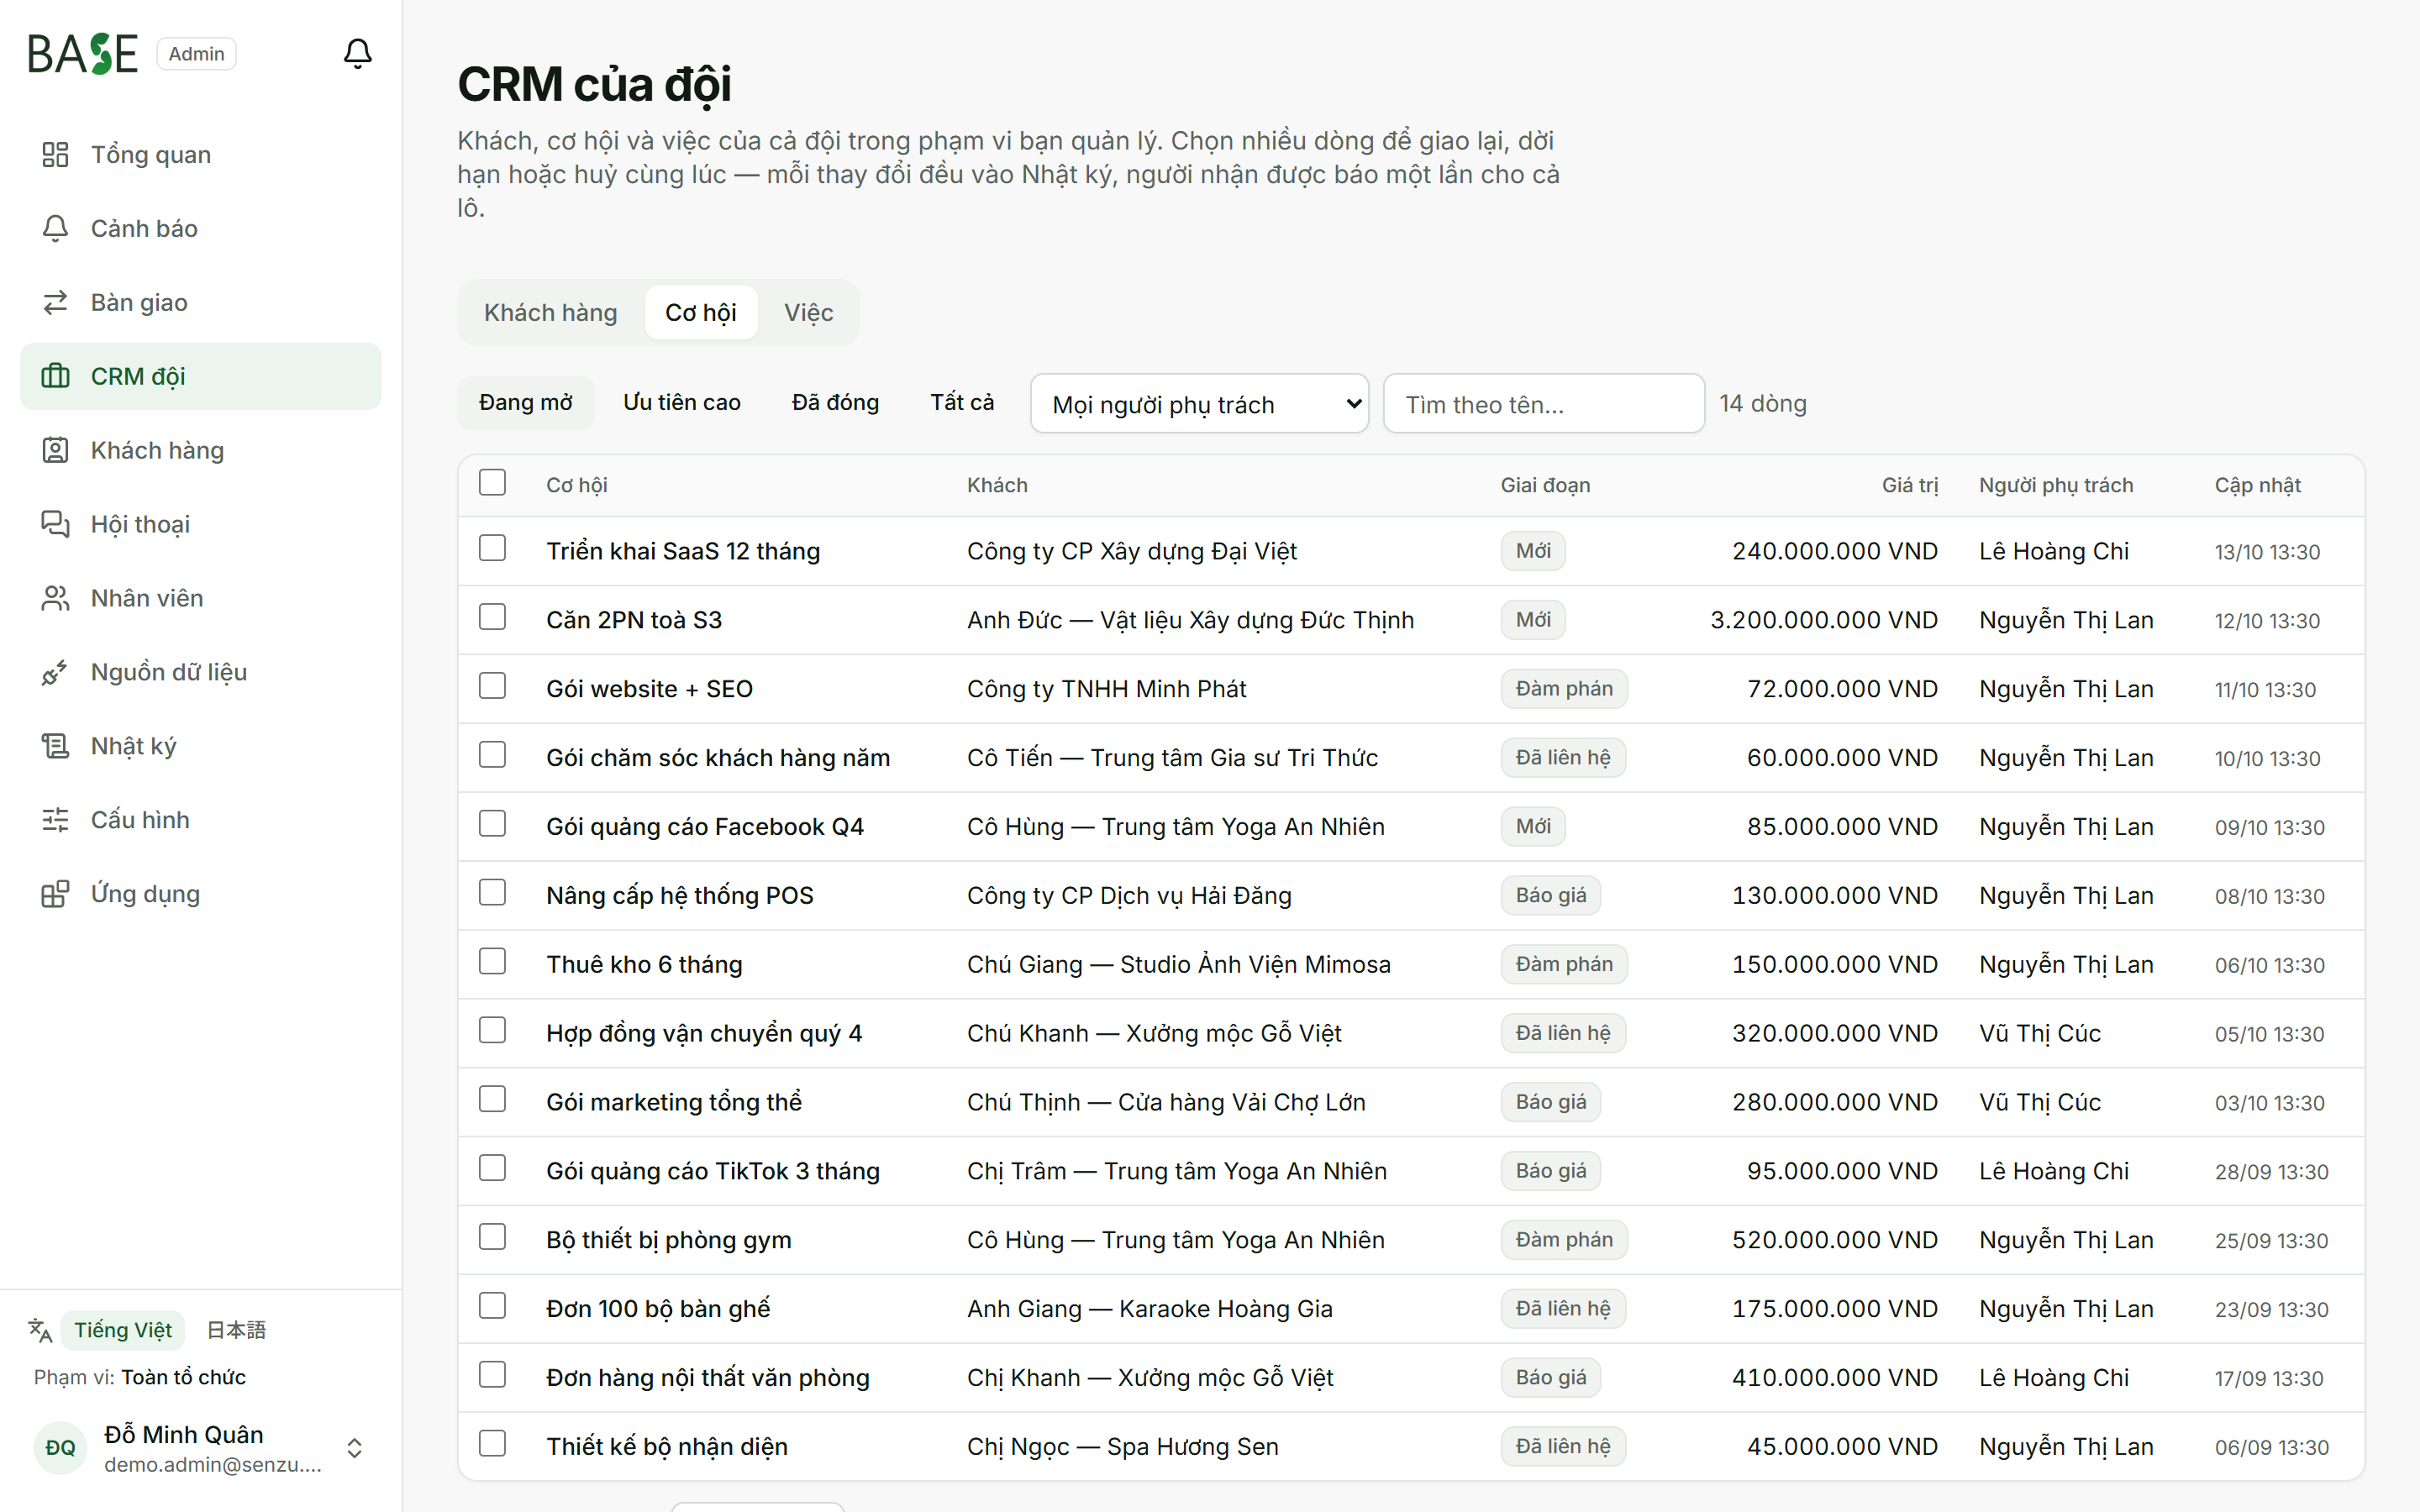Filter by Đang mở
This screenshot has height=1512, width=2420.
(x=526, y=403)
